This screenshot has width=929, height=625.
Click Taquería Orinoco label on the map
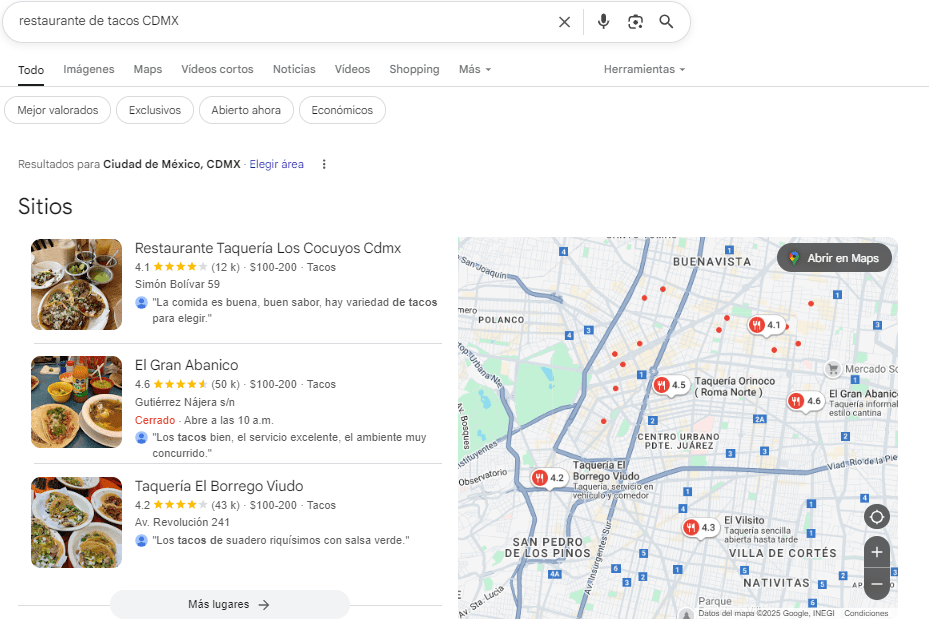(735, 386)
